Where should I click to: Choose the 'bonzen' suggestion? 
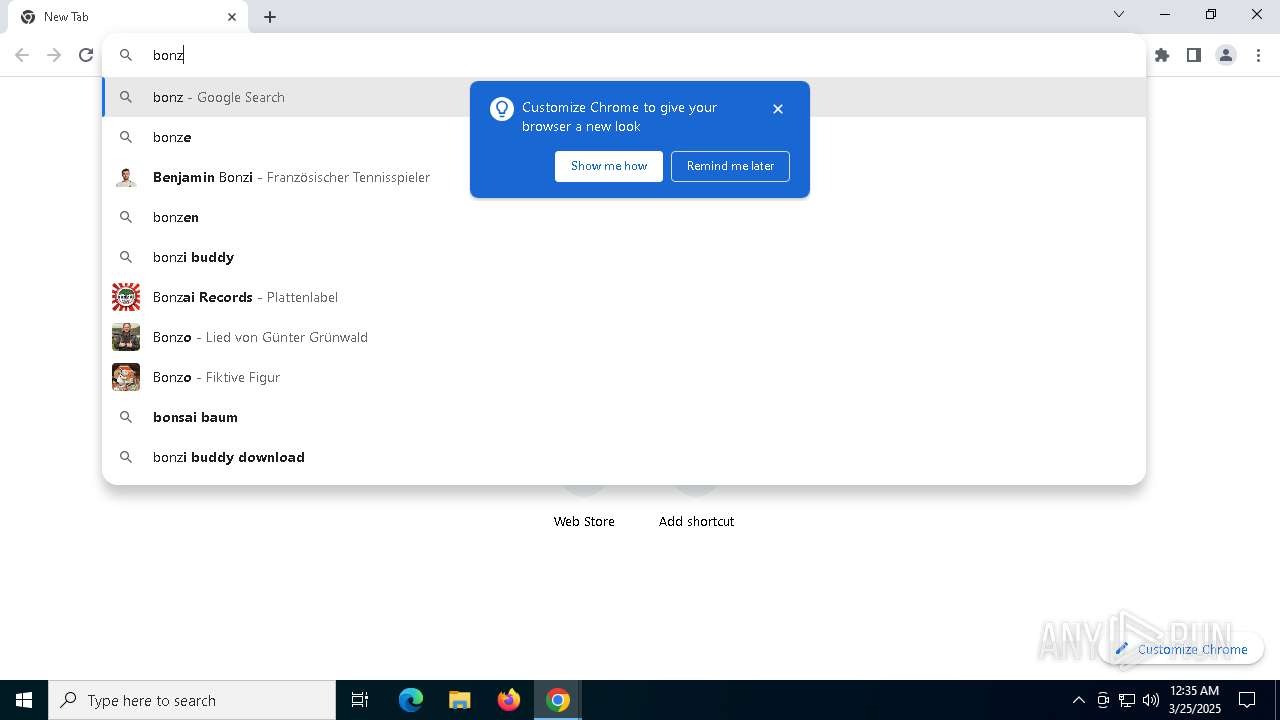[x=624, y=217]
